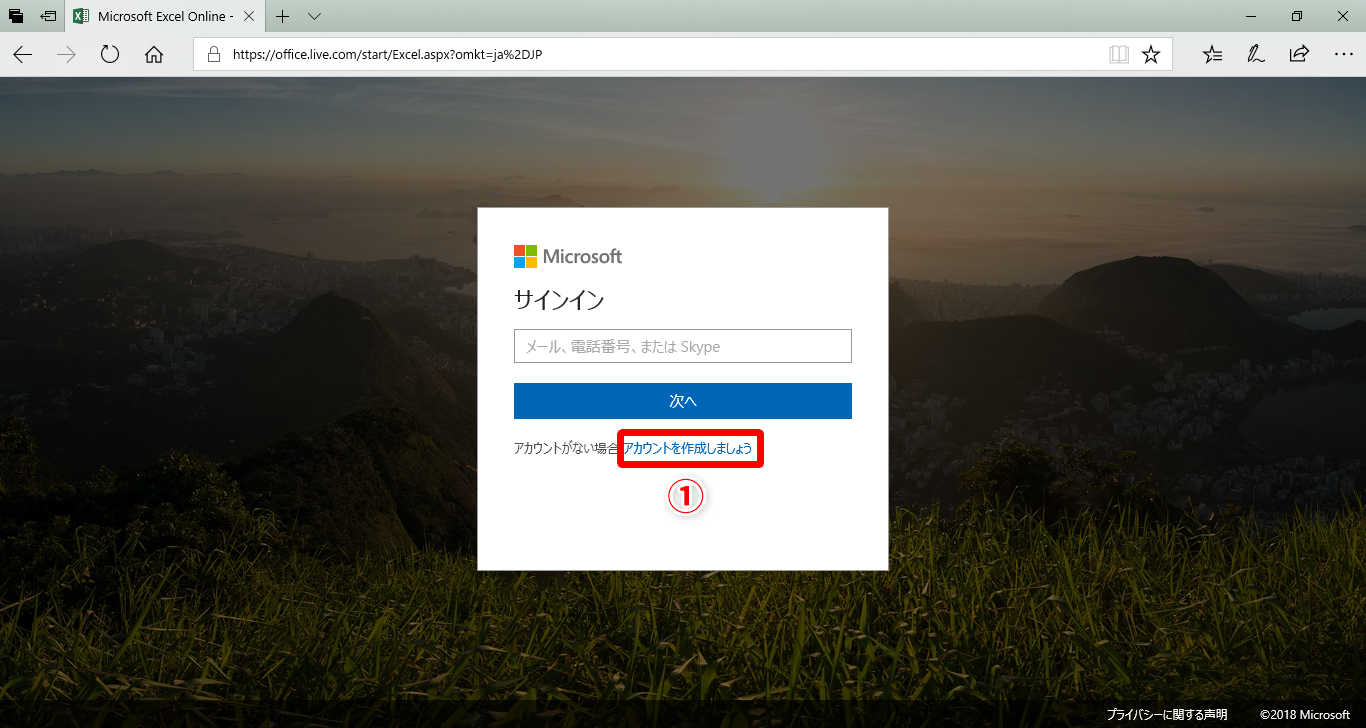Open Settings and more ellipsis menu
The width and height of the screenshot is (1366, 728).
click(x=1343, y=55)
